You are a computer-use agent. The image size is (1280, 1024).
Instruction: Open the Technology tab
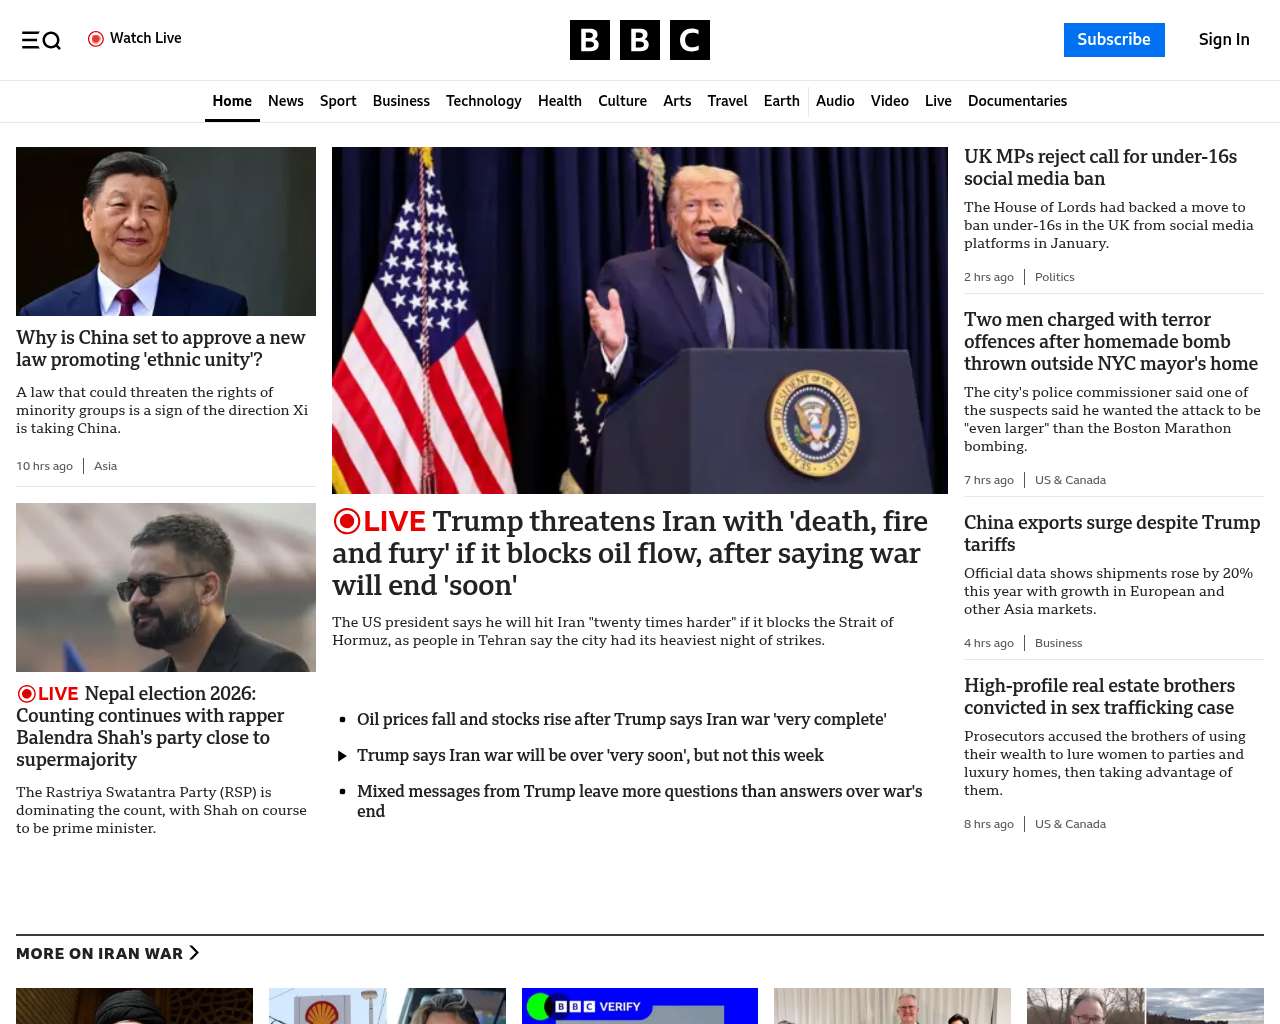pos(483,101)
